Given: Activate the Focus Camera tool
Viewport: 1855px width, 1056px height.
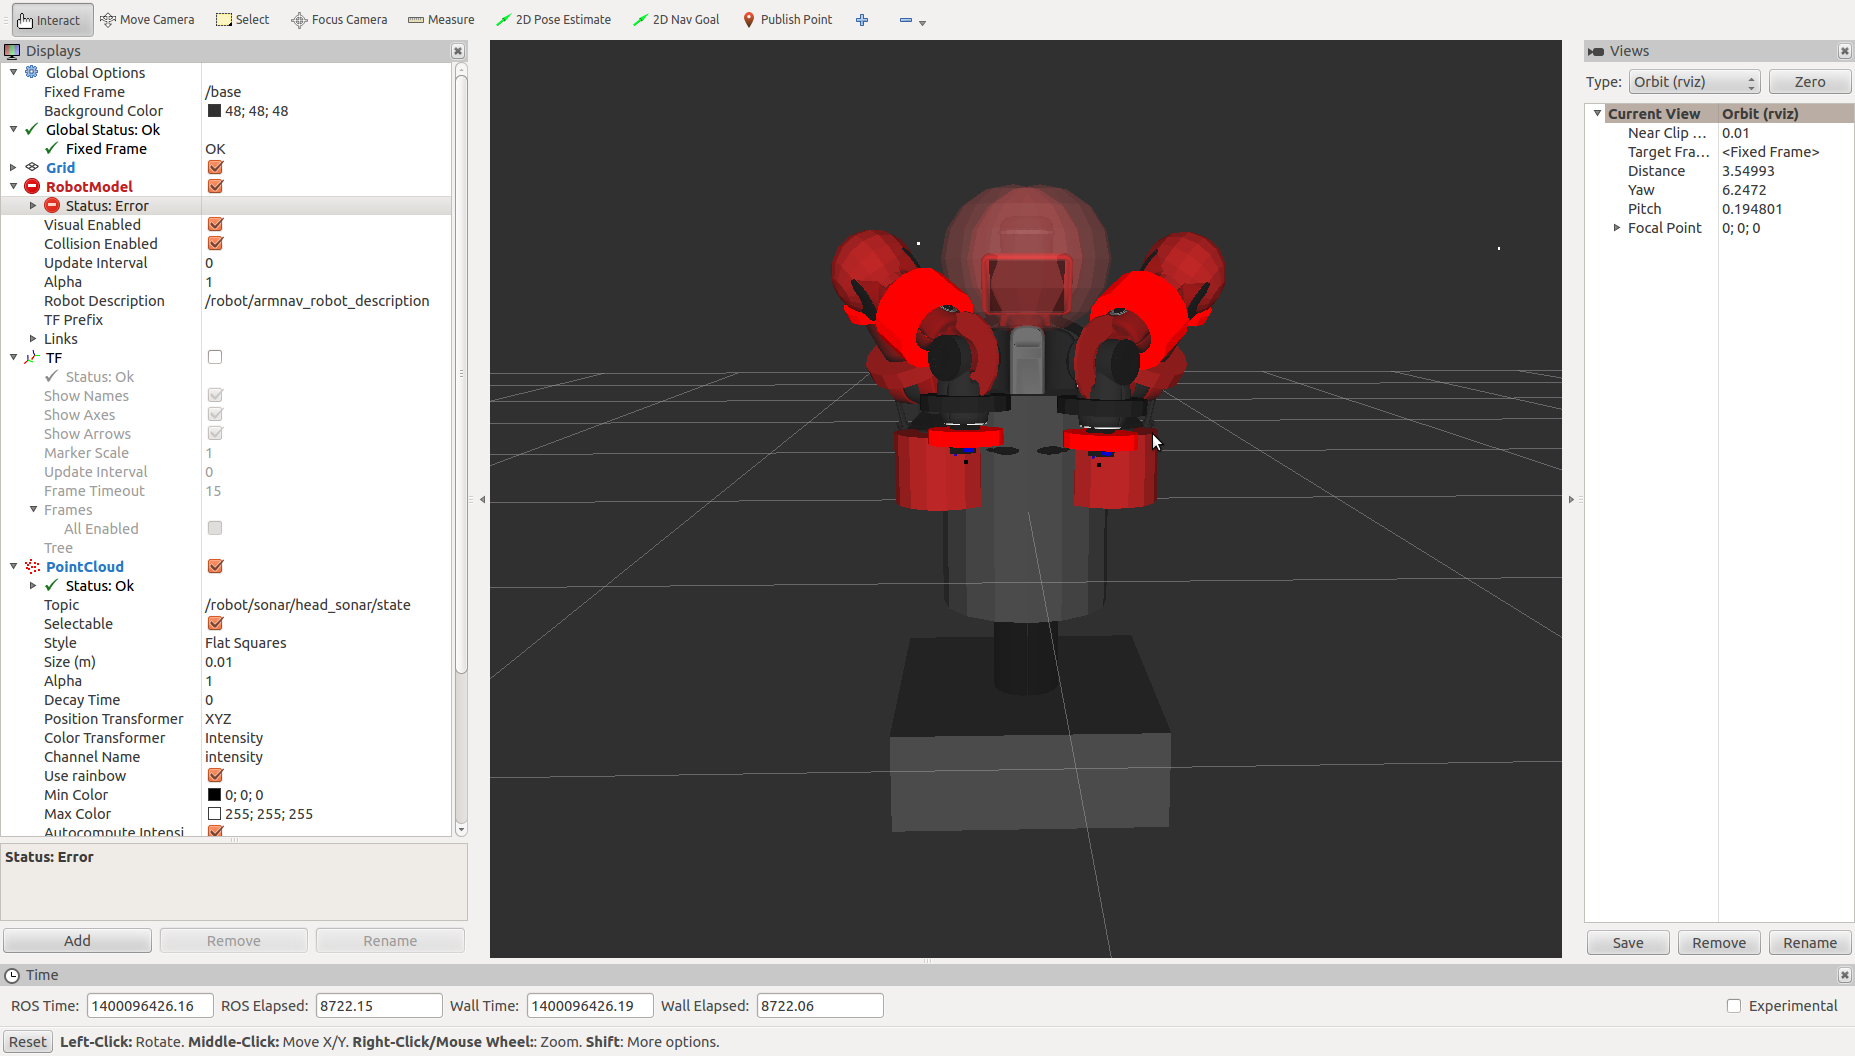Looking at the screenshot, I should click(x=339, y=20).
